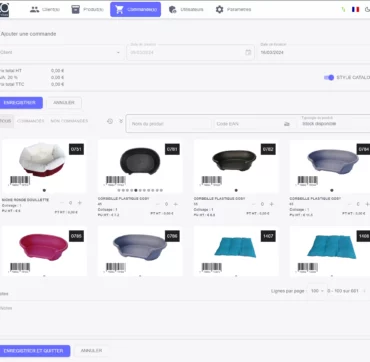Click ANNULER next to ENREGISTRER
The height and width of the screenshot is (362, 370).
coord(64,103)
